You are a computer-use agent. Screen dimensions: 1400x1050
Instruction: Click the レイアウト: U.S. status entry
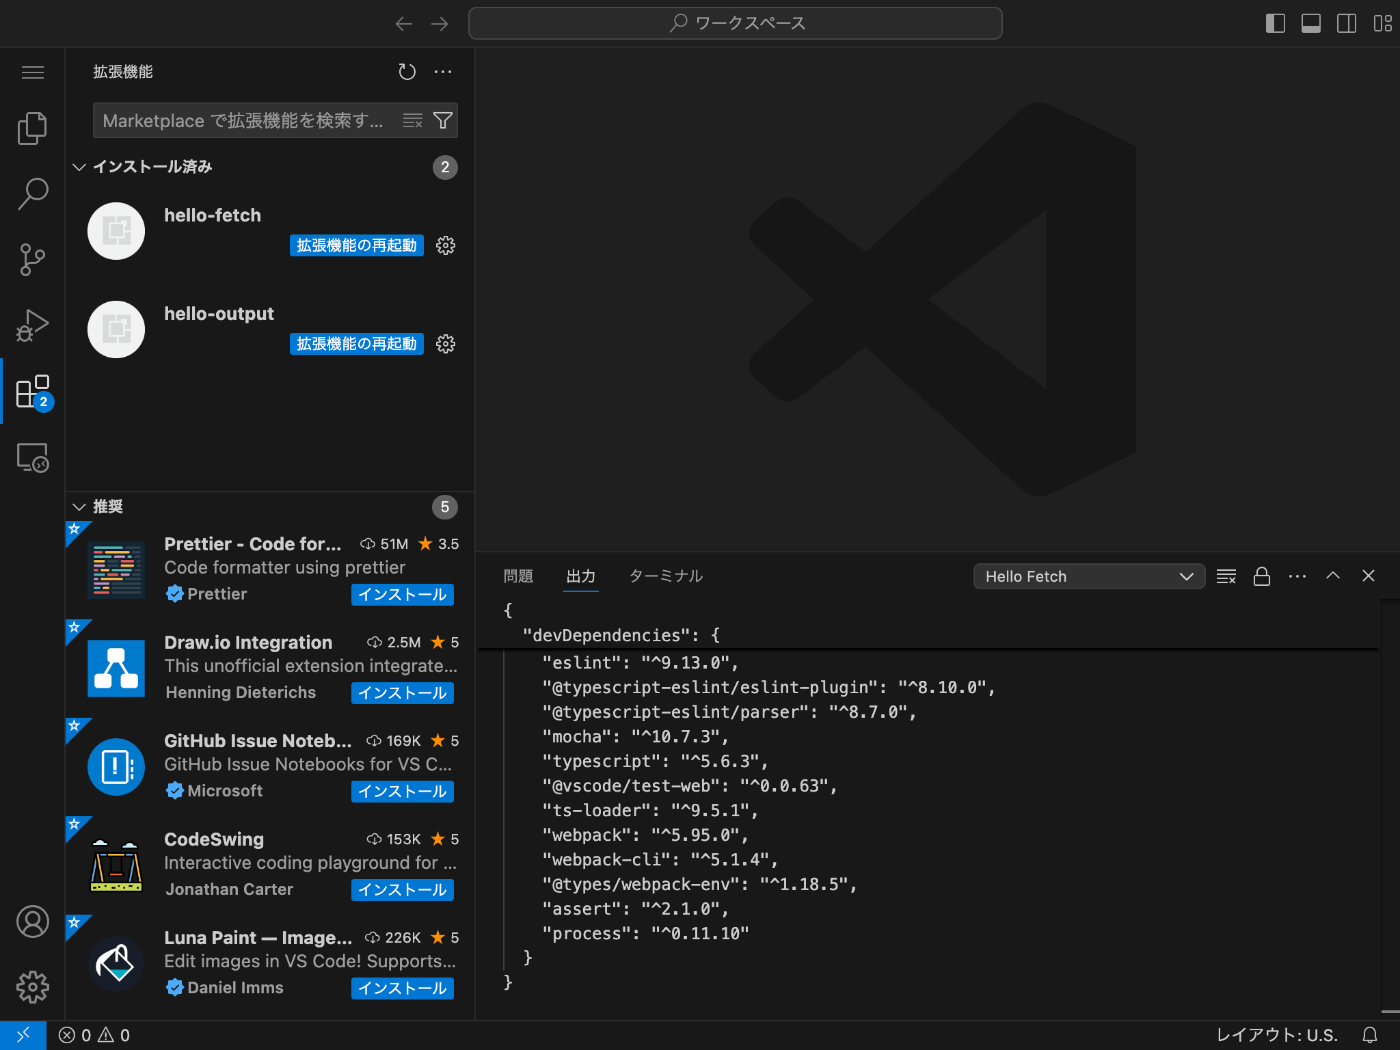[1277, 1035]
